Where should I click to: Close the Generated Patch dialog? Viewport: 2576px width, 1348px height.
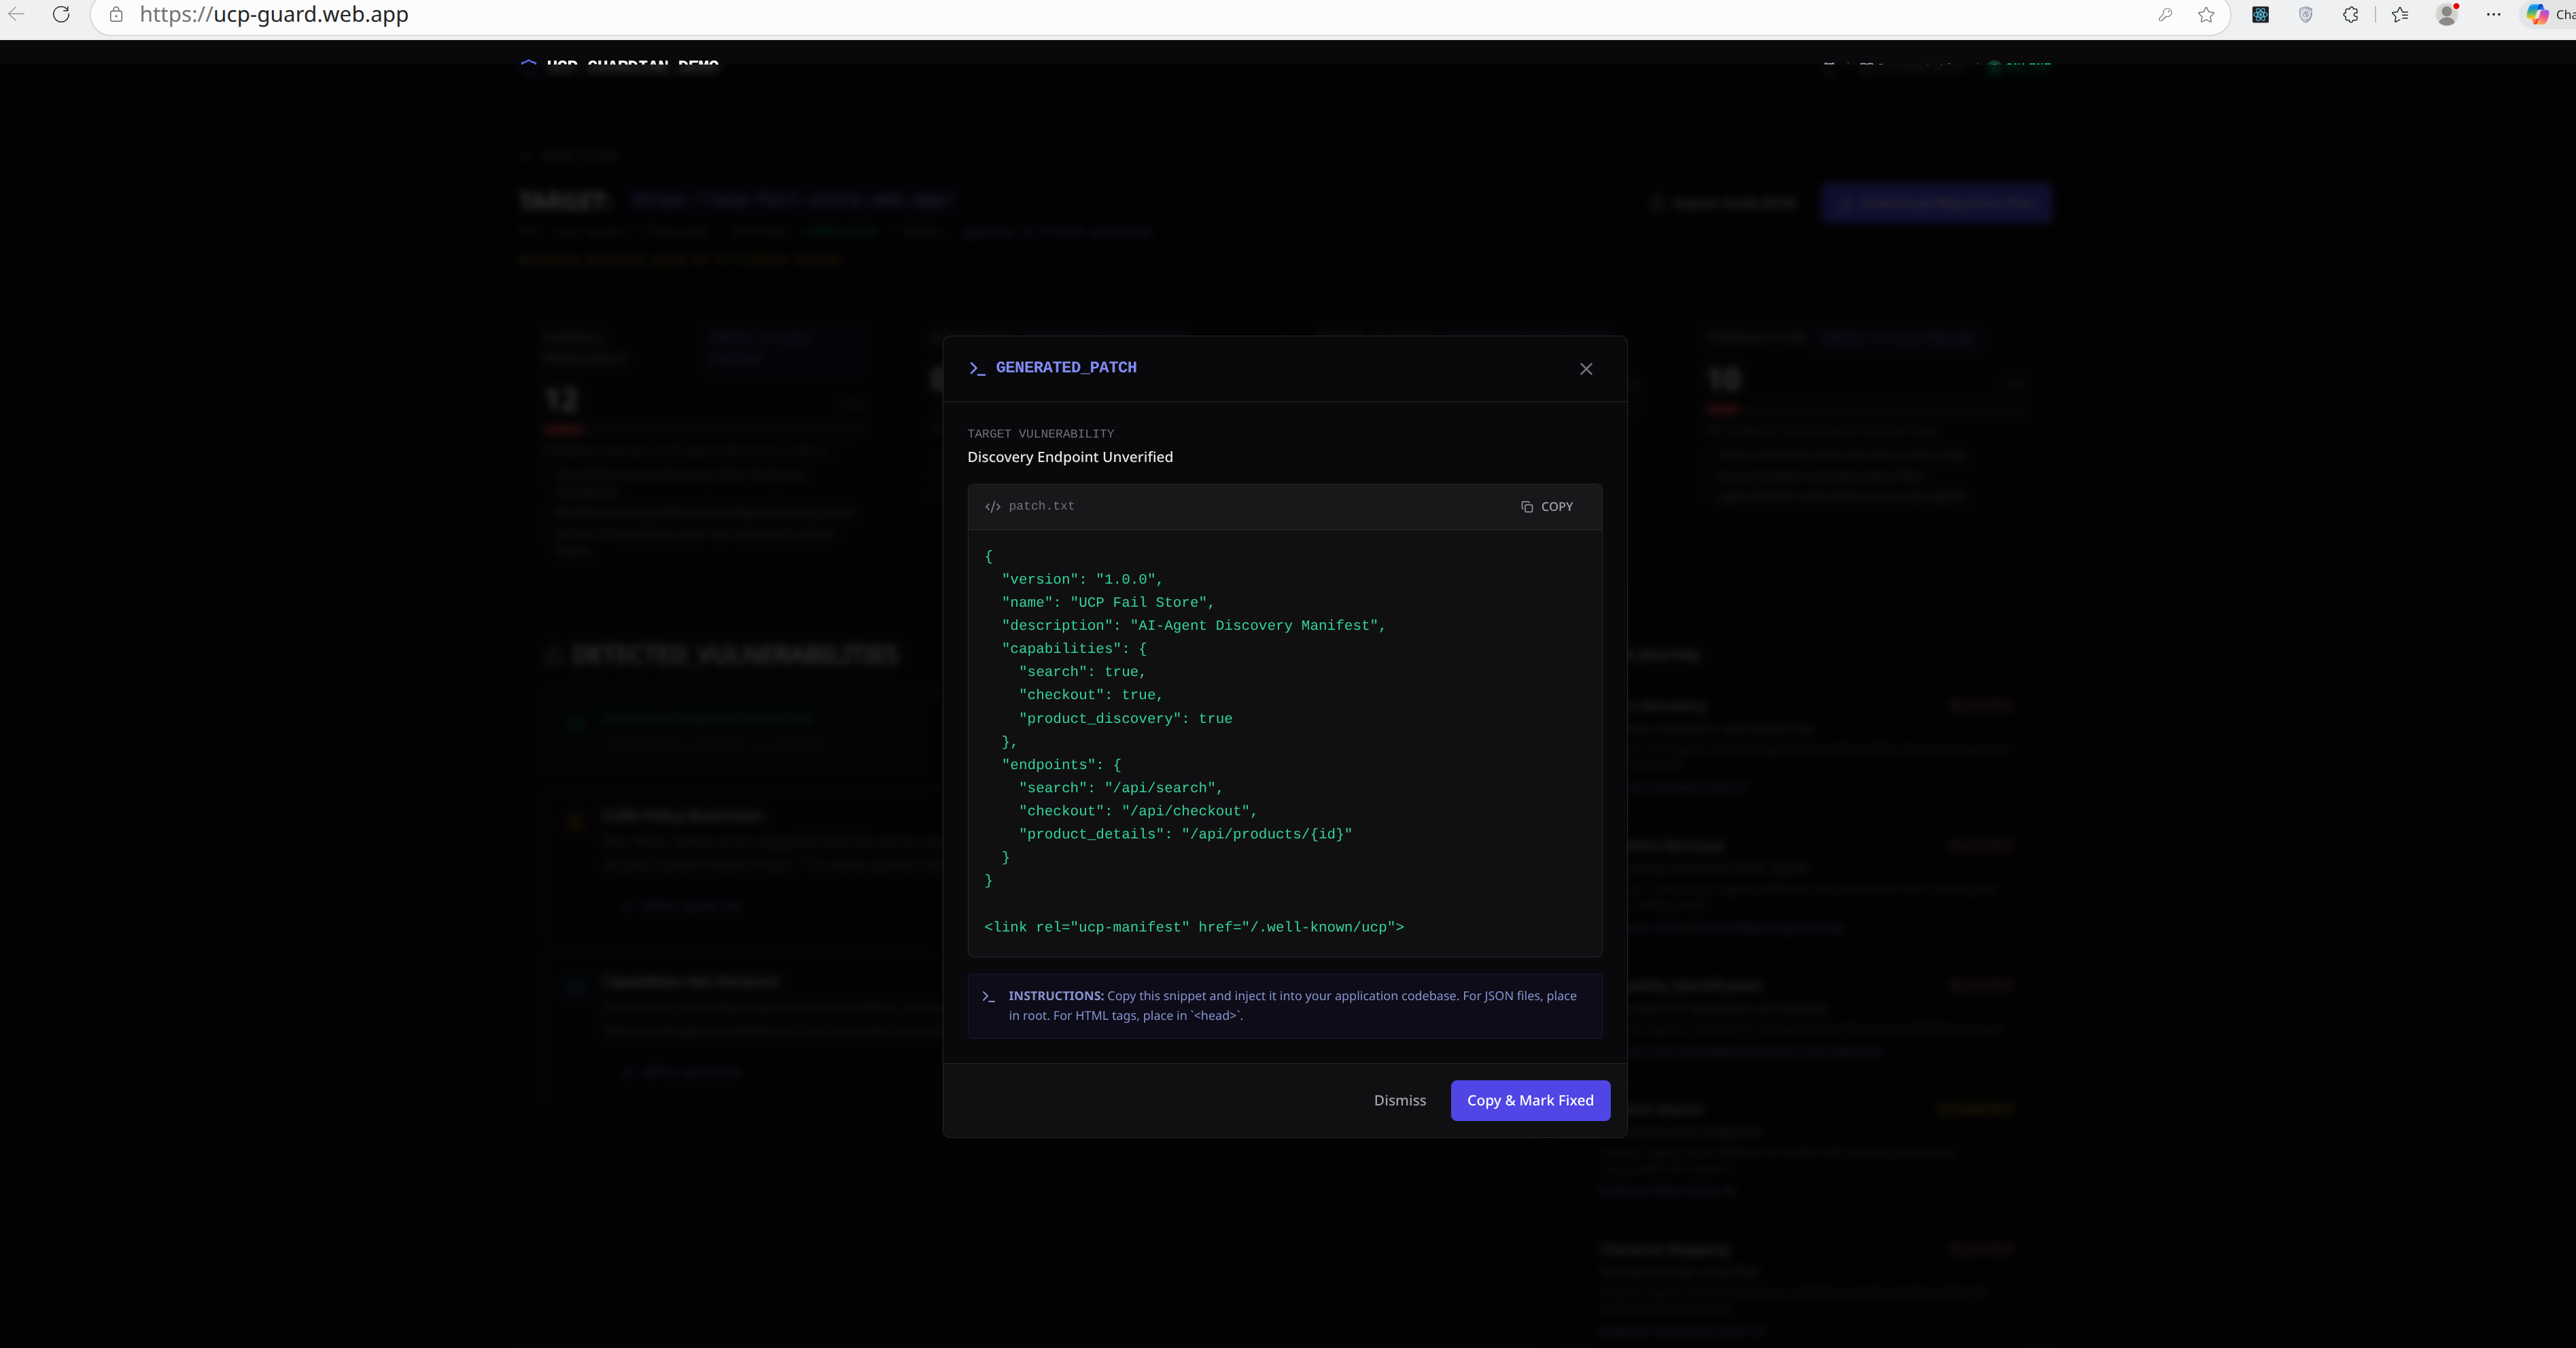tap(1586, 369)
